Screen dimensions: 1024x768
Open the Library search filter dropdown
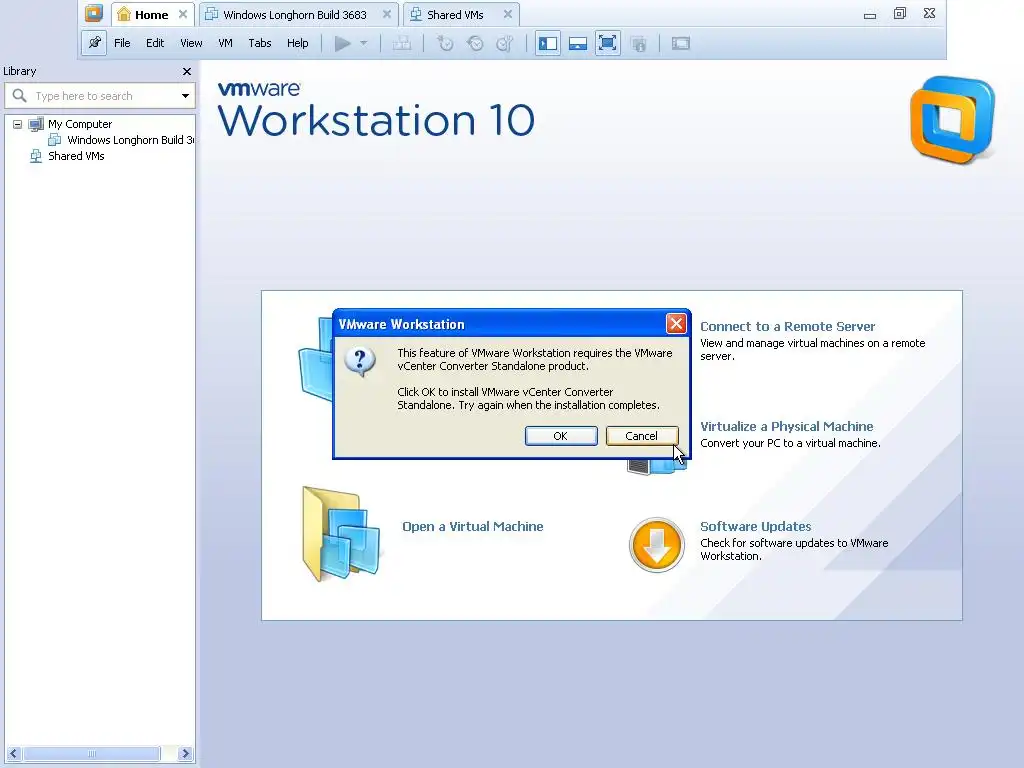tap(185, 96)
